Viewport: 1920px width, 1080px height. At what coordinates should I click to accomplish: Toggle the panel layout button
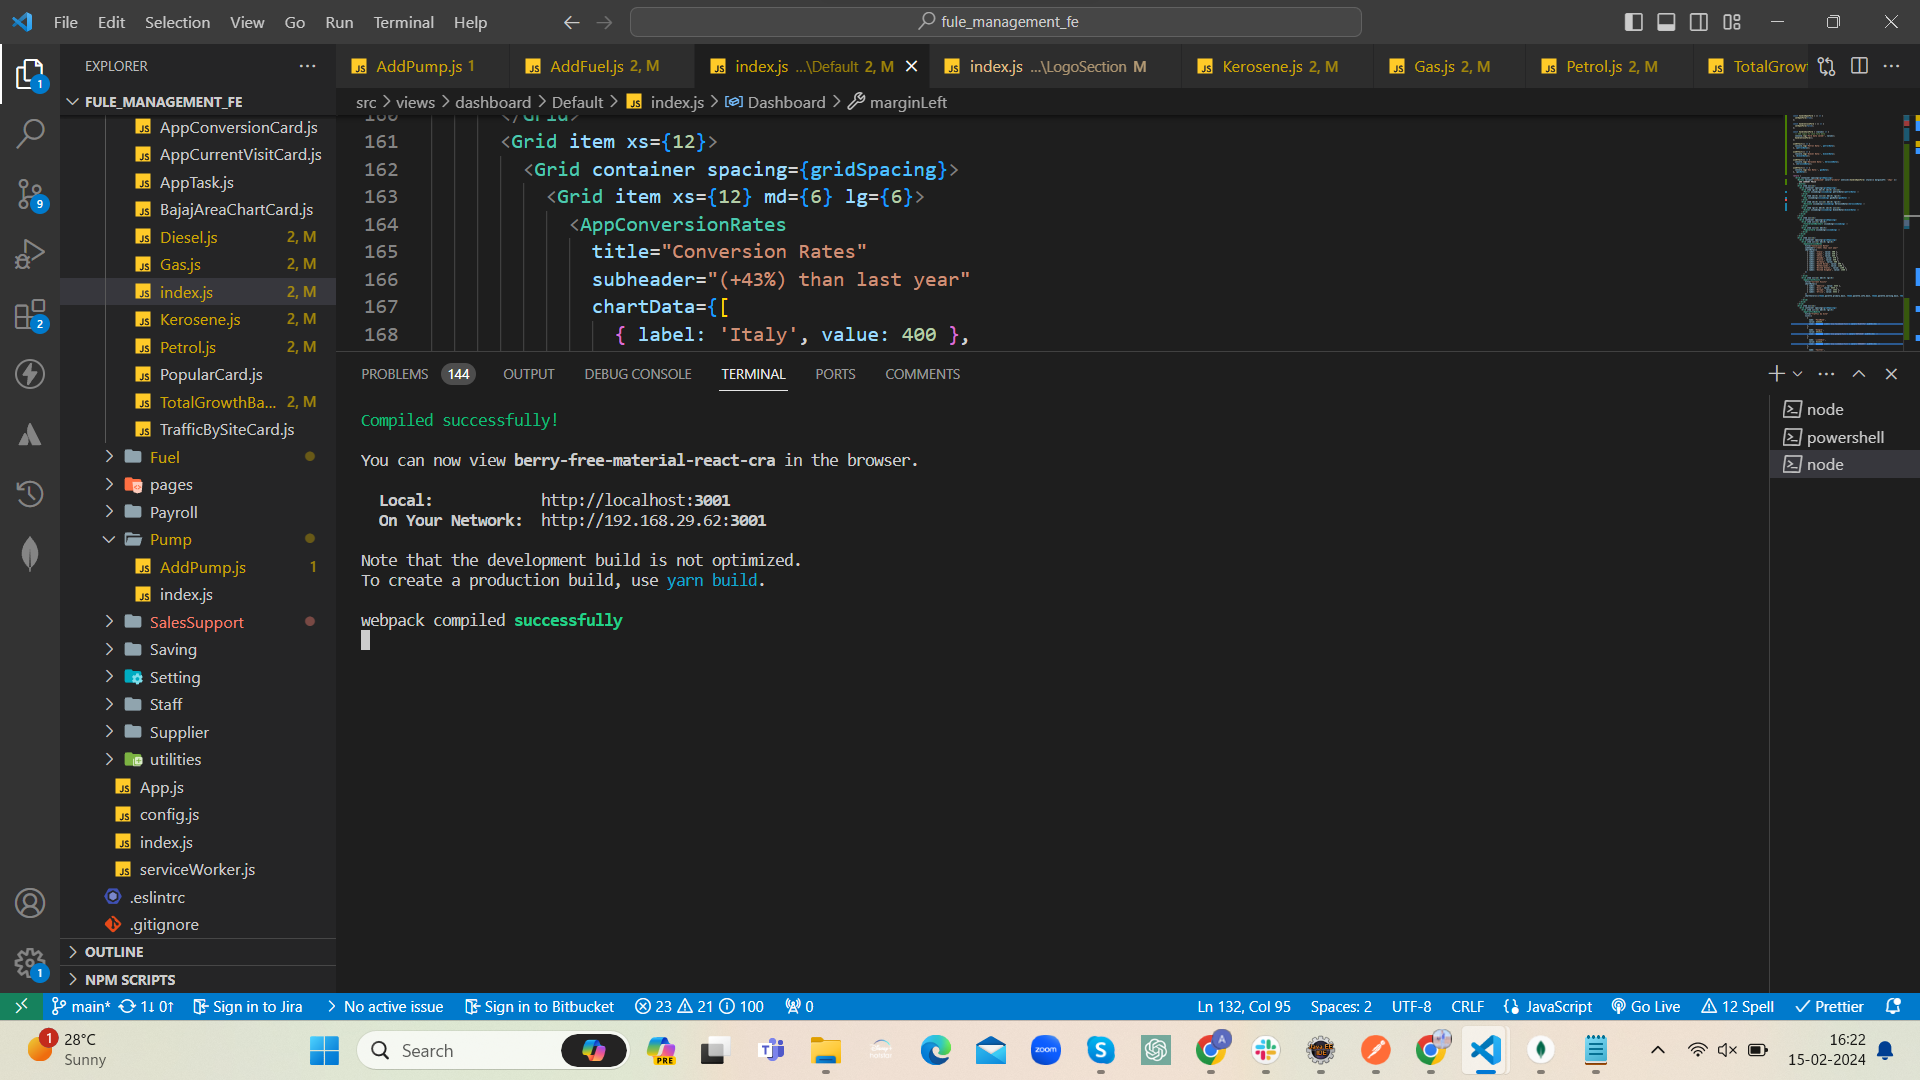pyautogui.click(x=1666, y=22)
